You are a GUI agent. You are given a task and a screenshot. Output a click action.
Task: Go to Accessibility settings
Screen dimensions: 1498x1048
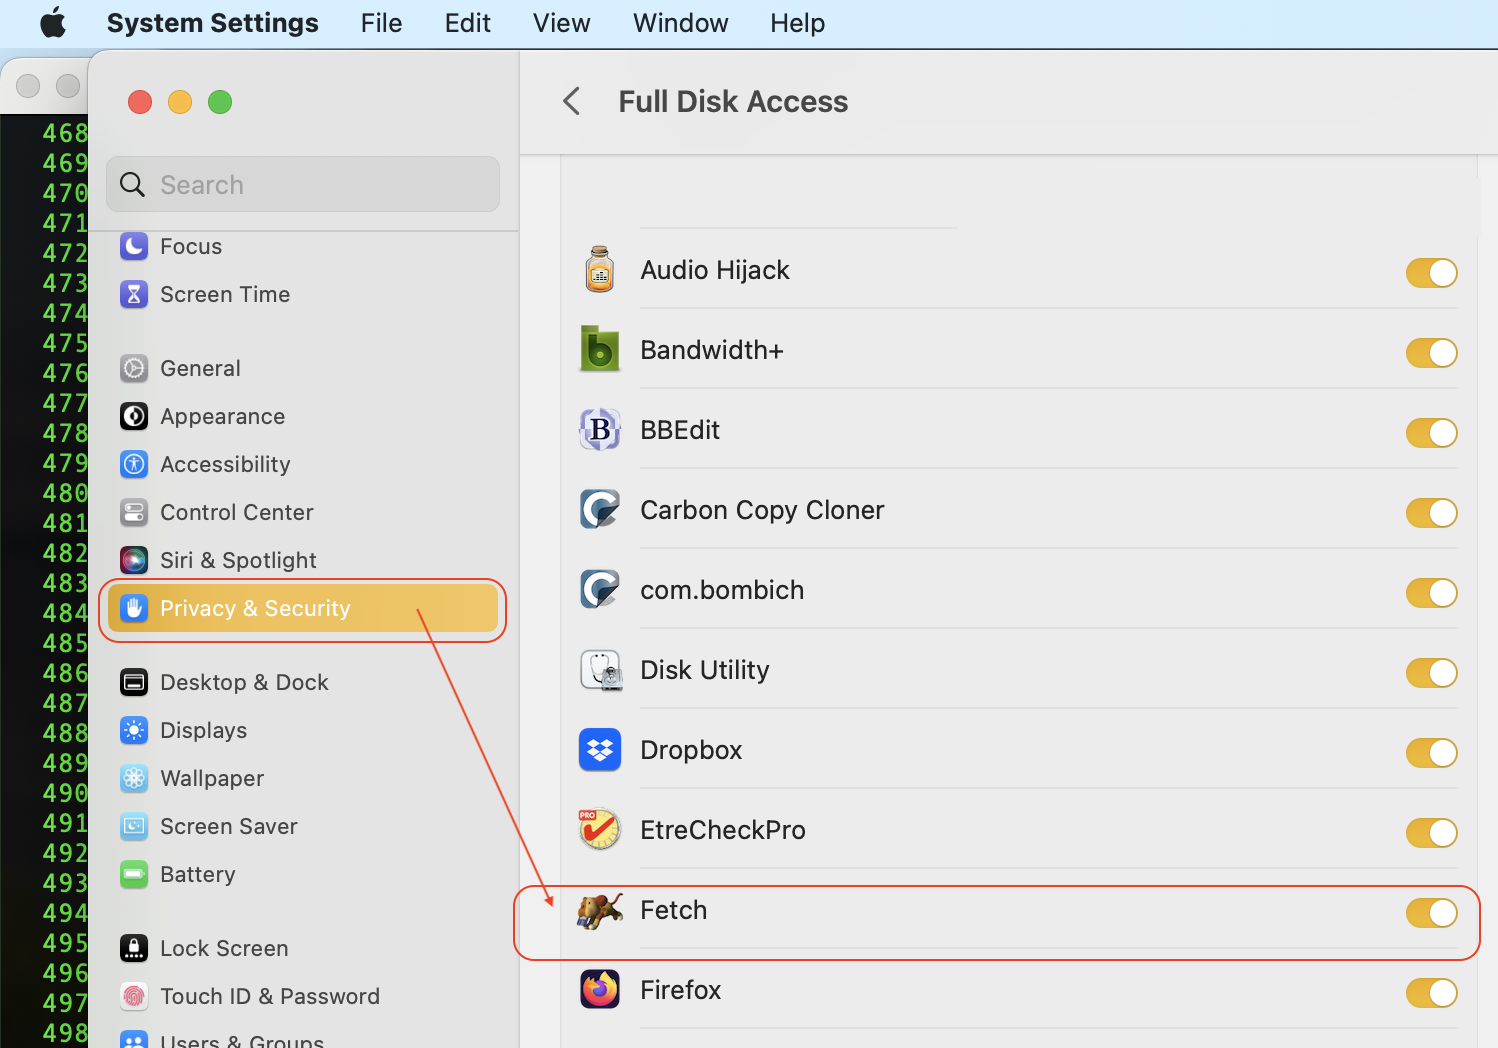(x=303, y=464)
